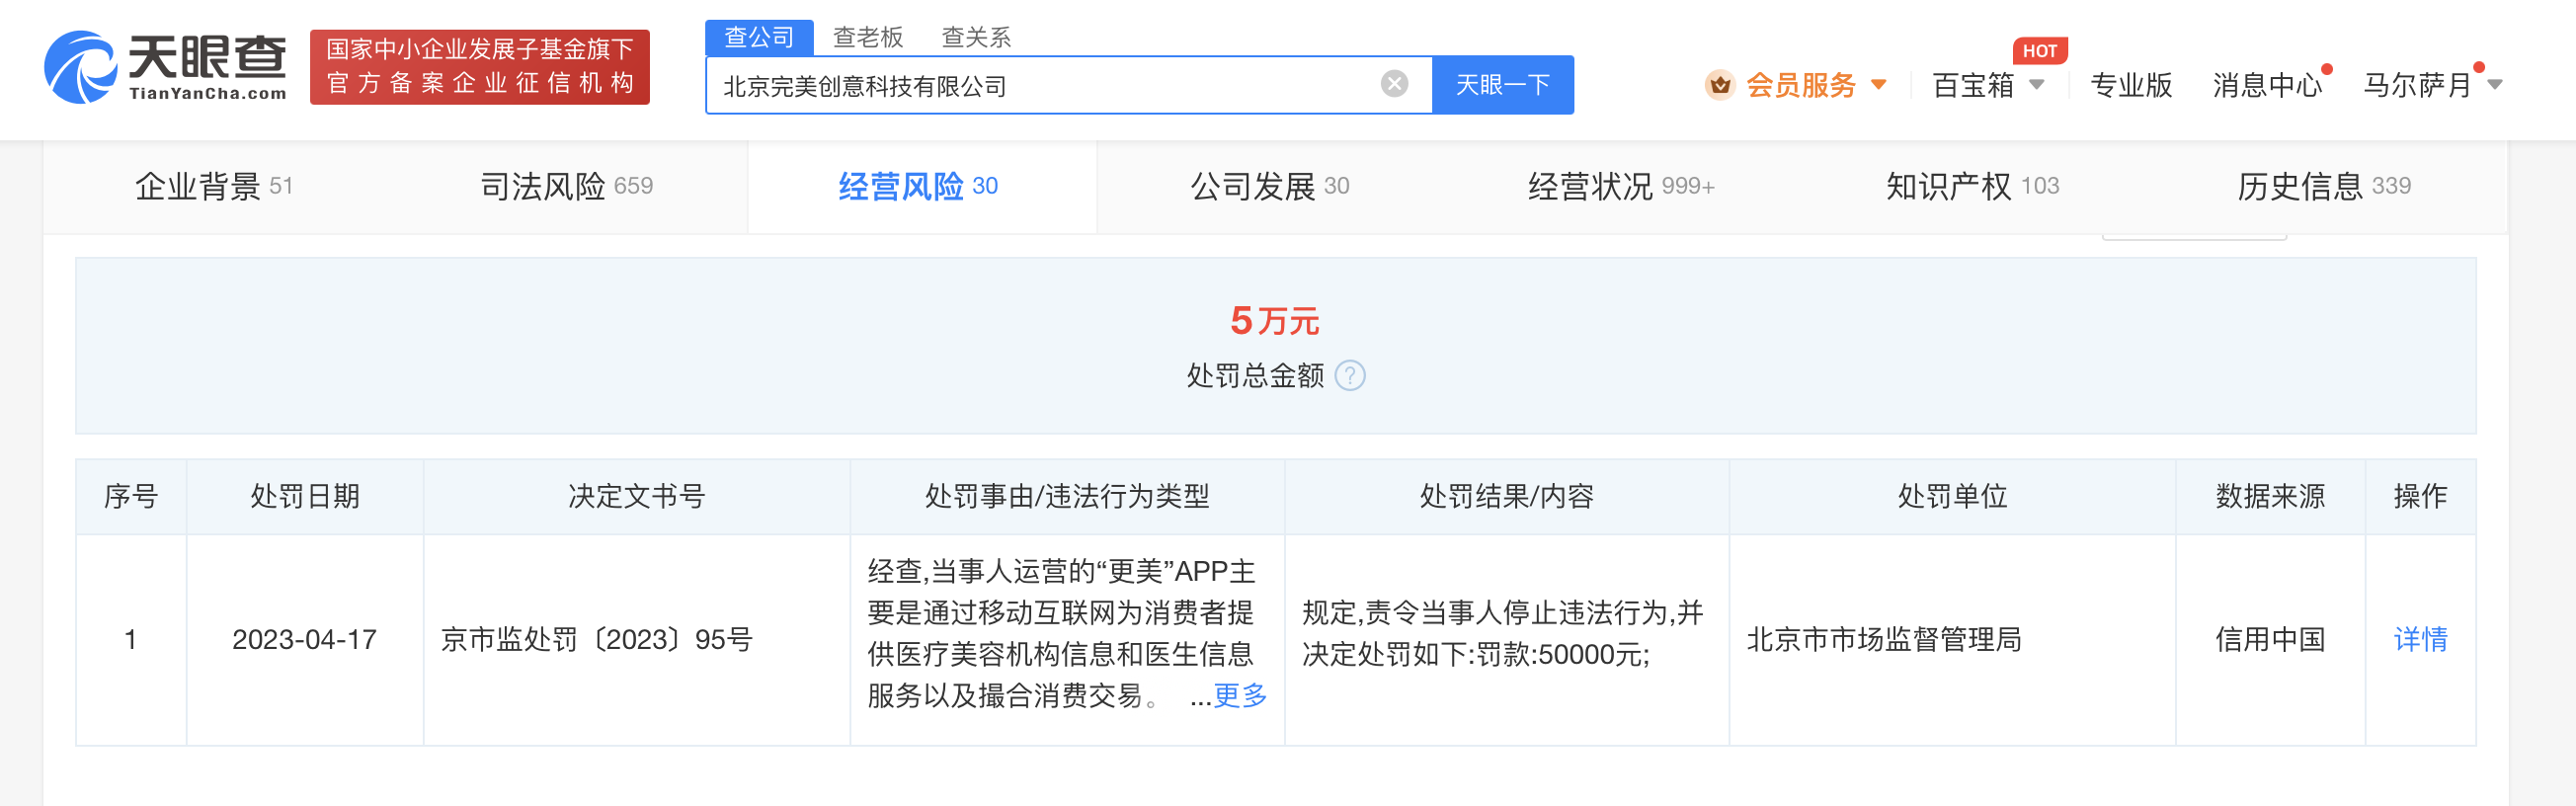The height and width of the screenshot is (806, 2576).
Task: Click the crown icon beside 会员服务
Action: [x=1719, y=85]
